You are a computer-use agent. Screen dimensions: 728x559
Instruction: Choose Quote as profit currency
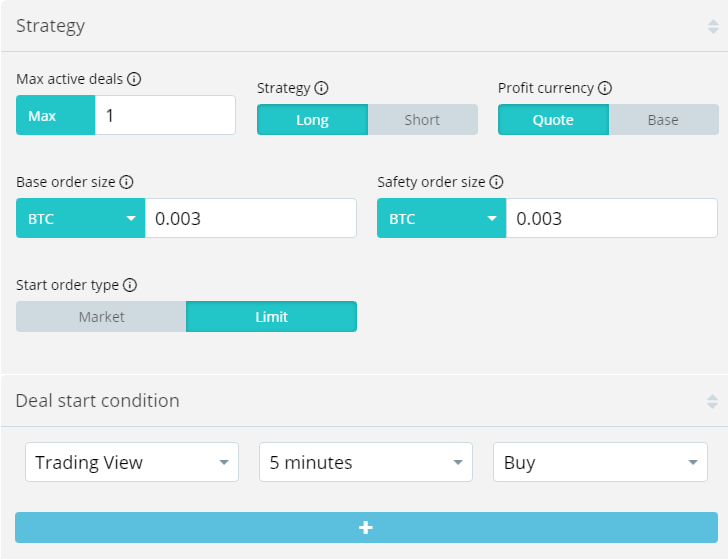coord(553,120)
